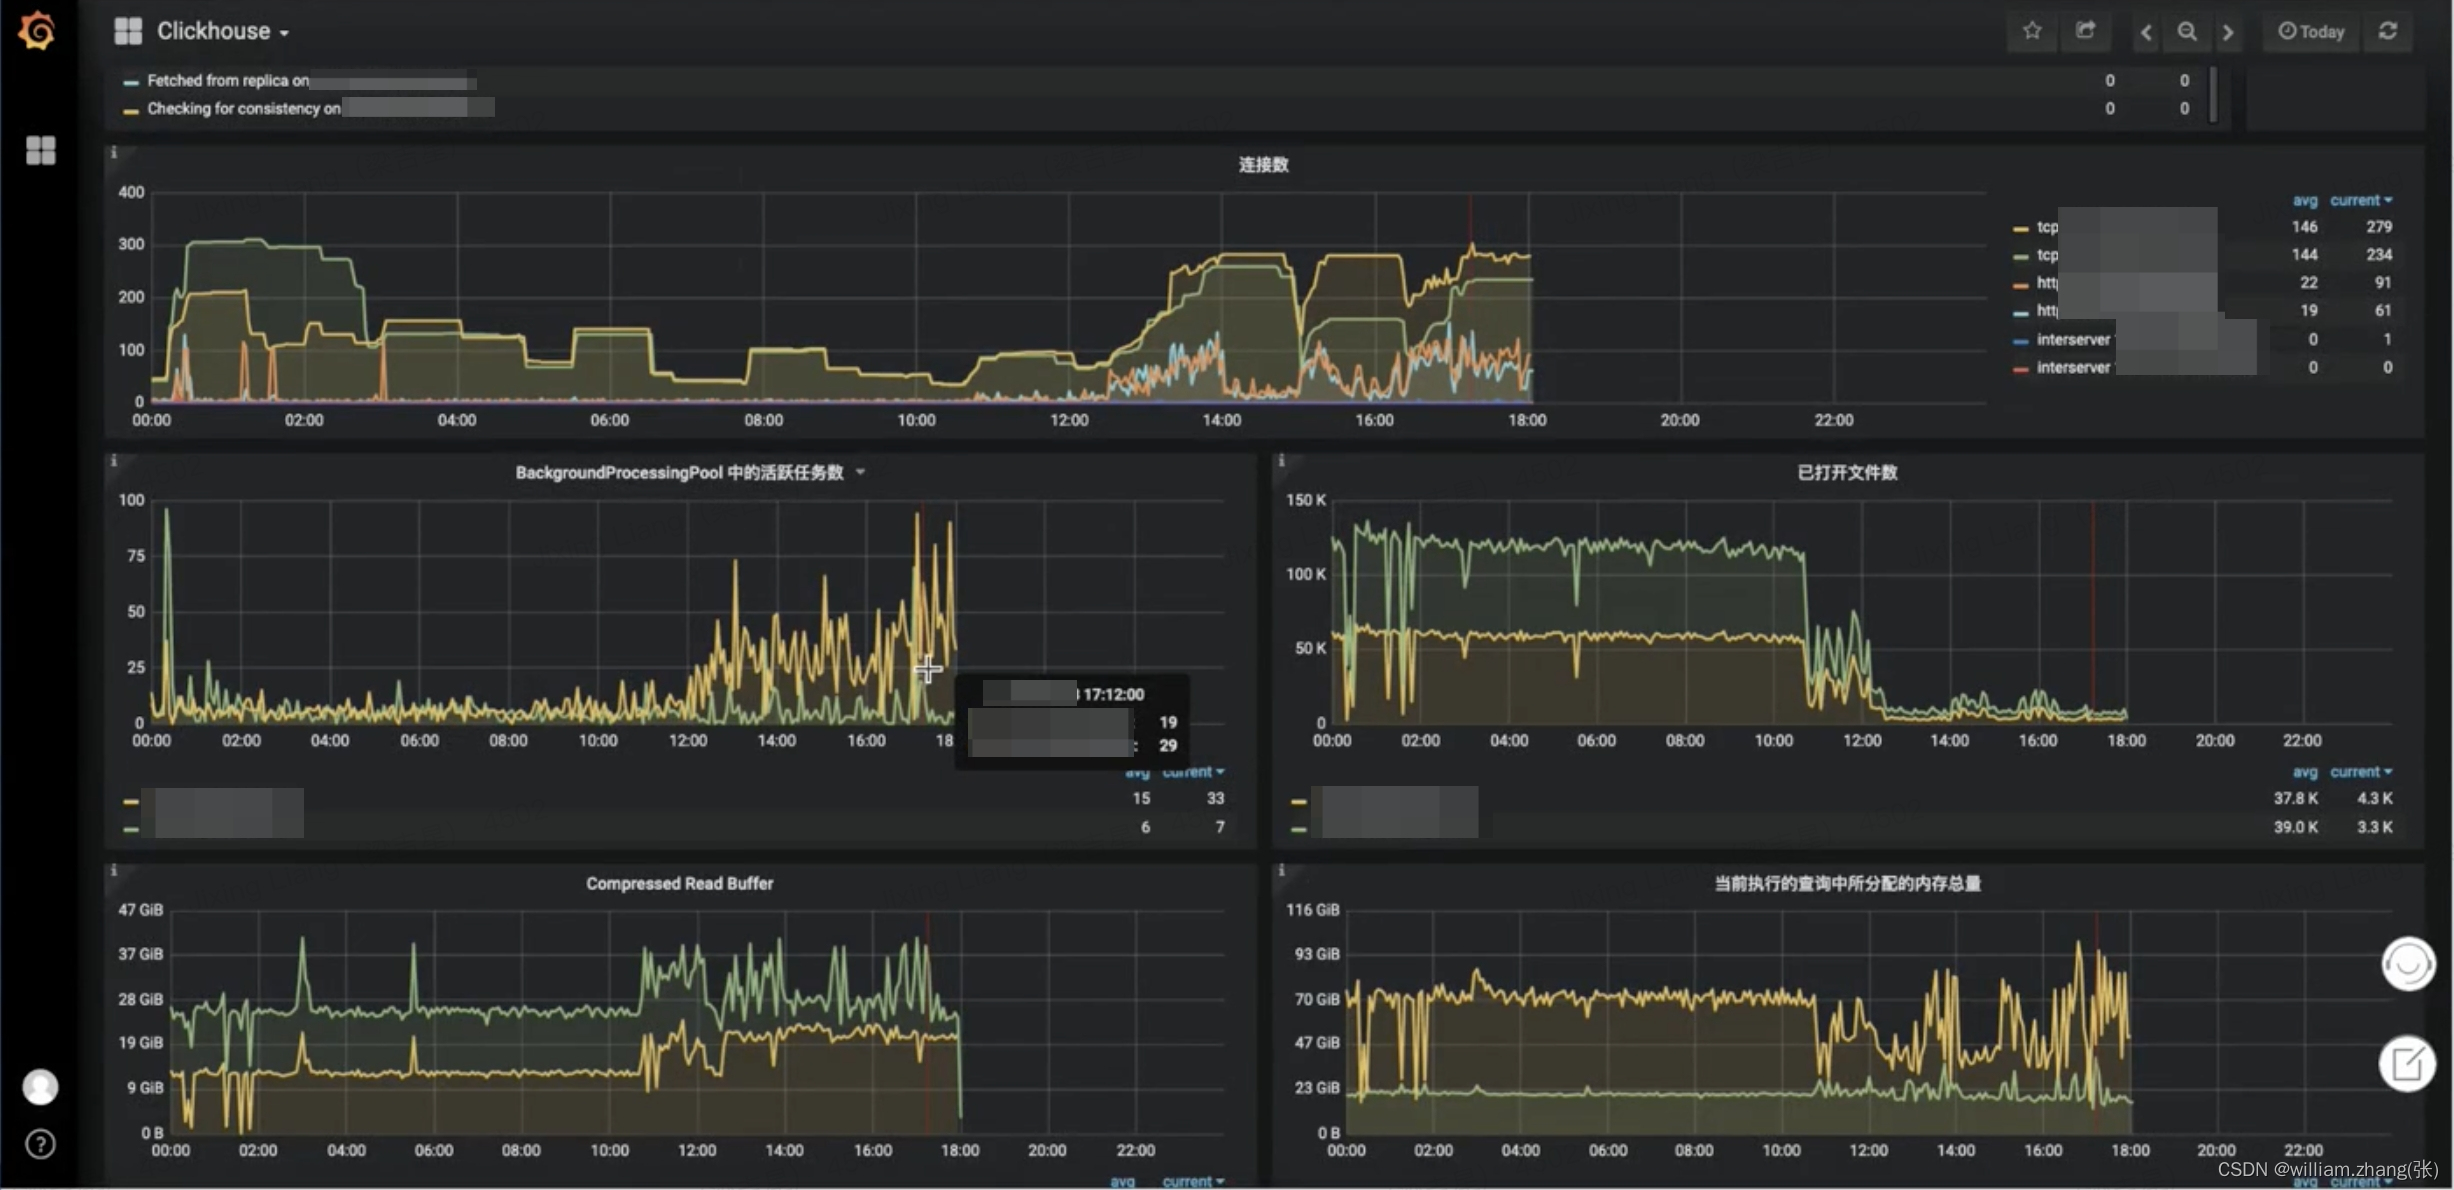Open the Today time range picker
This screenshot has width=2454, height=1190.
point(2311,31)
